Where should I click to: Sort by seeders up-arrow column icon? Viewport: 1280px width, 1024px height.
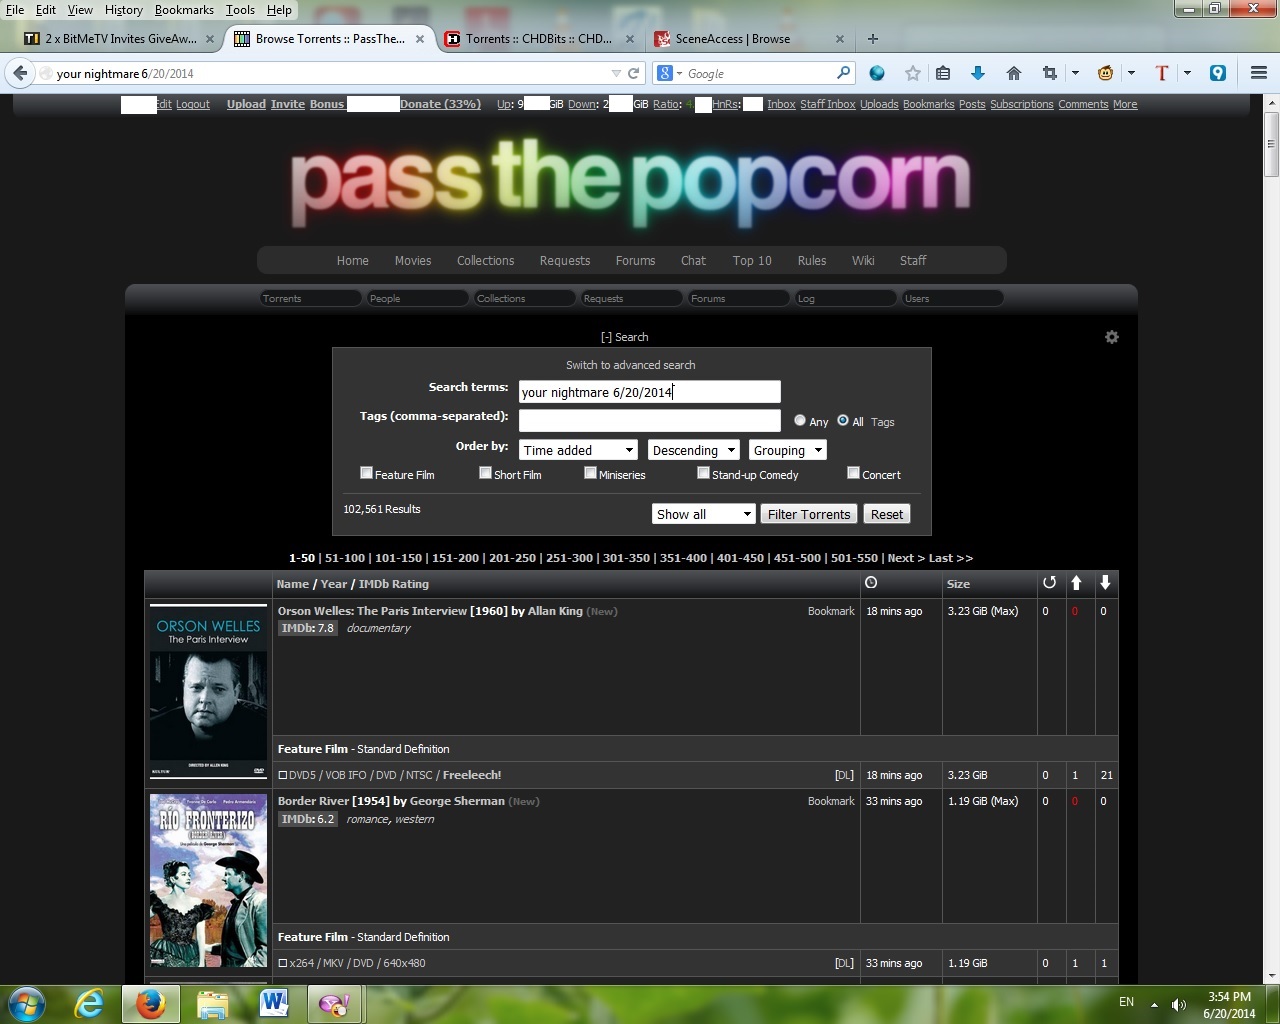tap(1076, 583)
